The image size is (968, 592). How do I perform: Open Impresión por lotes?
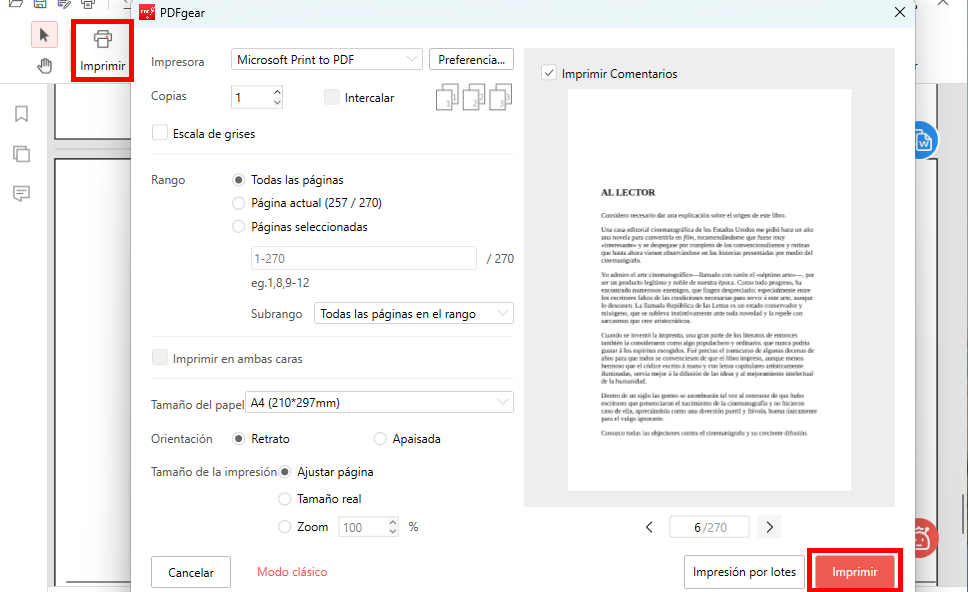tap(744, 571)
